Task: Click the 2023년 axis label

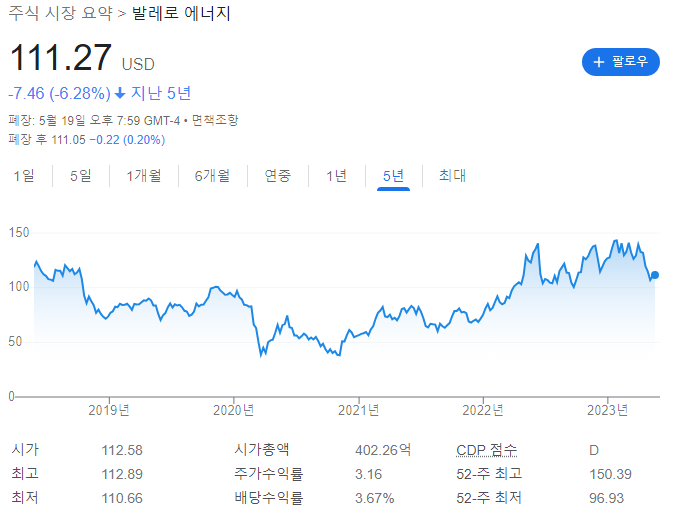Action: (607, 410)
